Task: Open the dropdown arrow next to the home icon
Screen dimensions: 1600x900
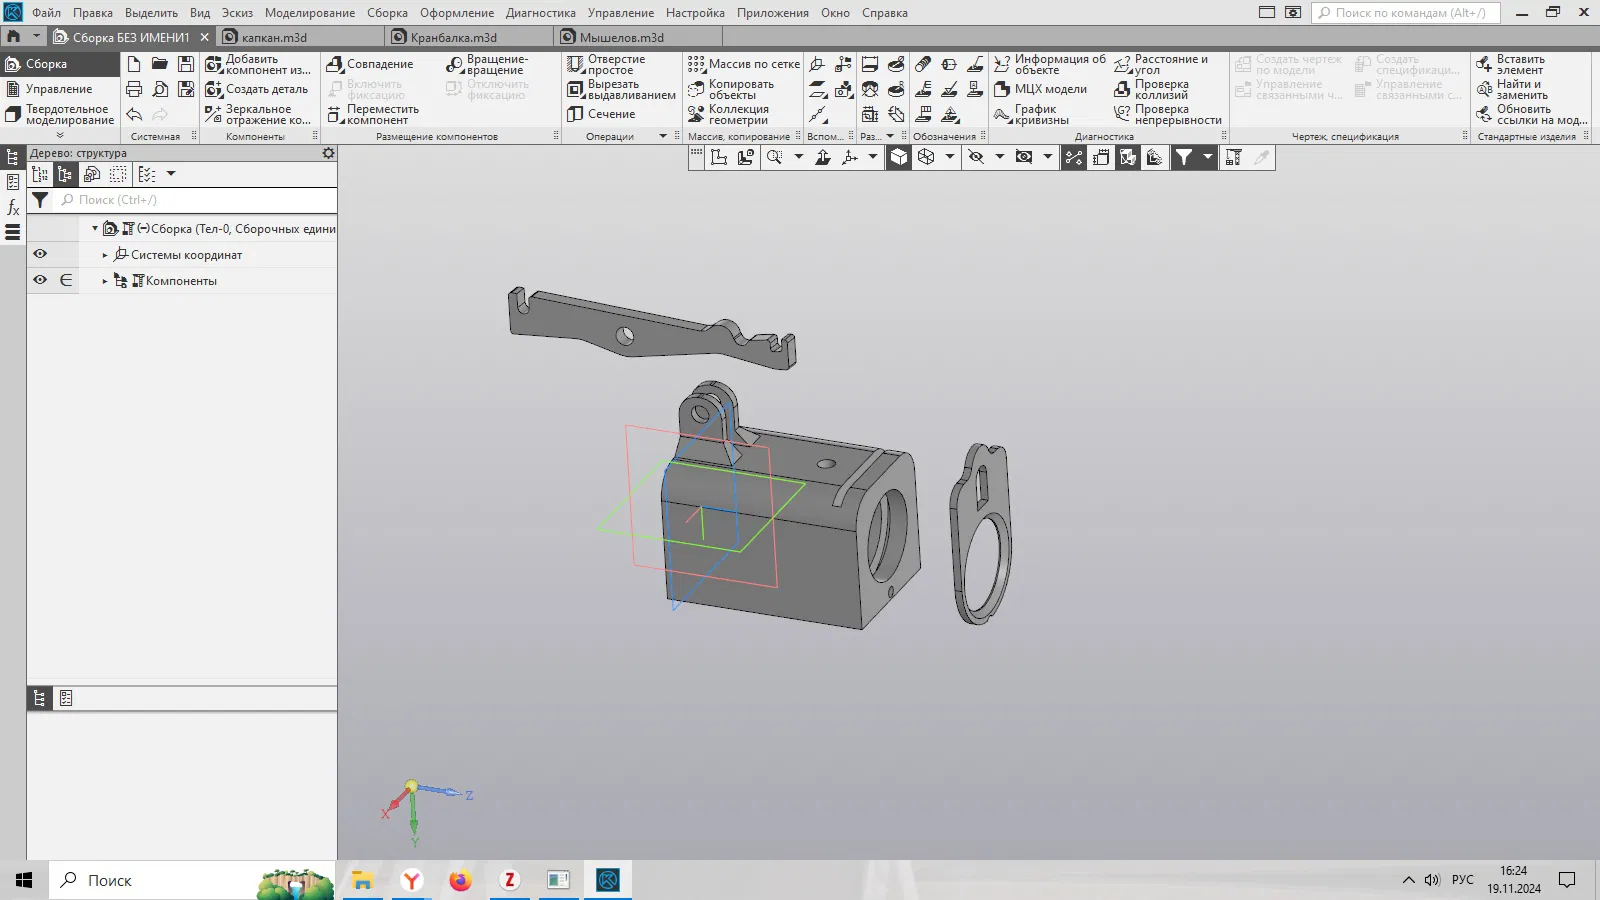Action: 36,37
